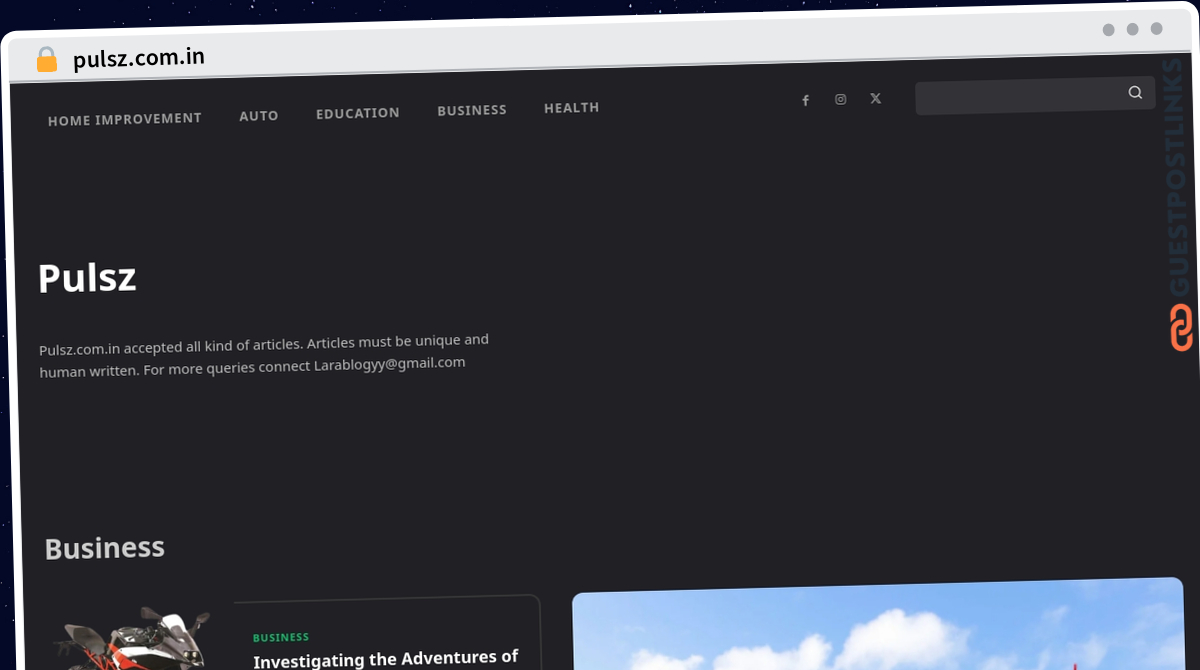Open the Health menu item
Screen dimensions: 1200x670
[572, 108]
